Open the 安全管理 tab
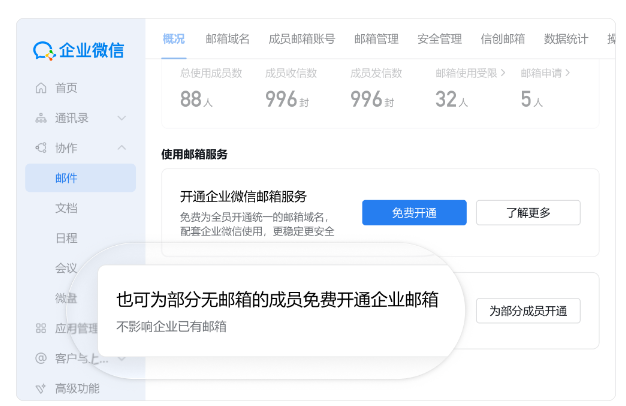 tap(439, 39)
